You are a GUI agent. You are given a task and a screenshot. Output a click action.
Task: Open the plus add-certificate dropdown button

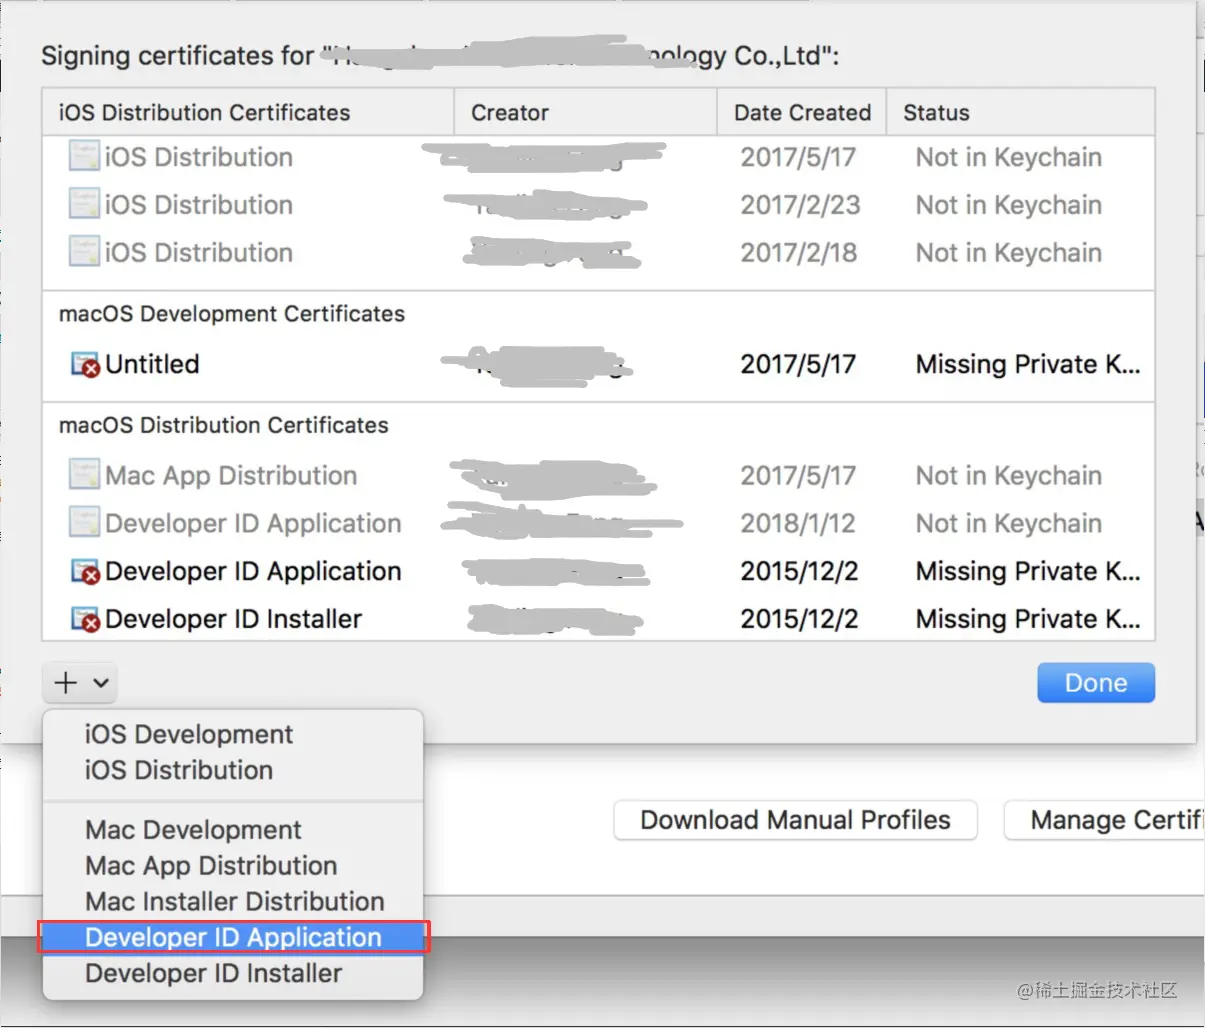(80, 683)
